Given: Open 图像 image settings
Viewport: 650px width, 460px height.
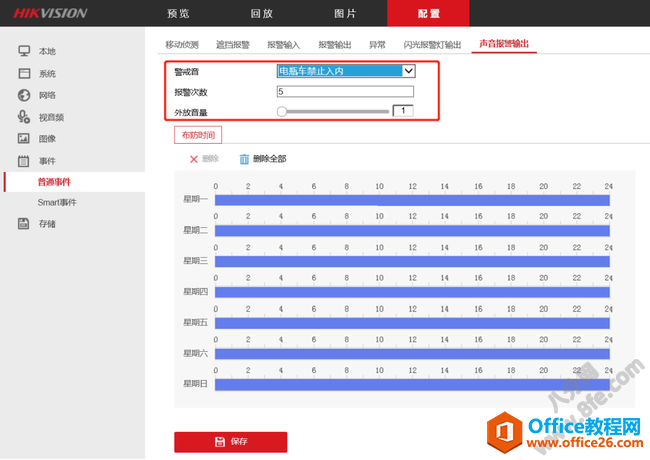Looking at the screenshot, I should tap(47, 139).
